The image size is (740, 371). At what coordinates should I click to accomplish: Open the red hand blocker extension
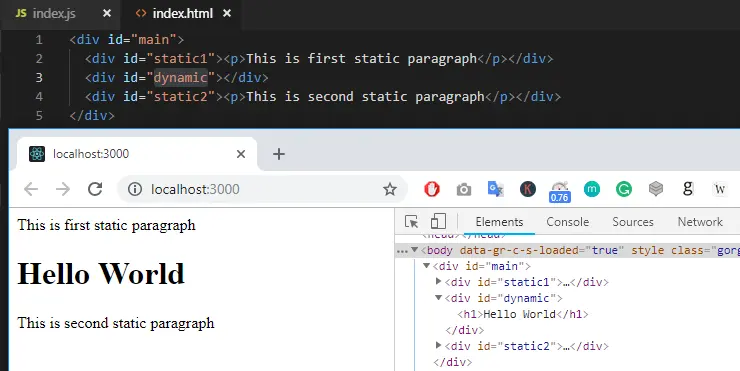tap(432, 189)
